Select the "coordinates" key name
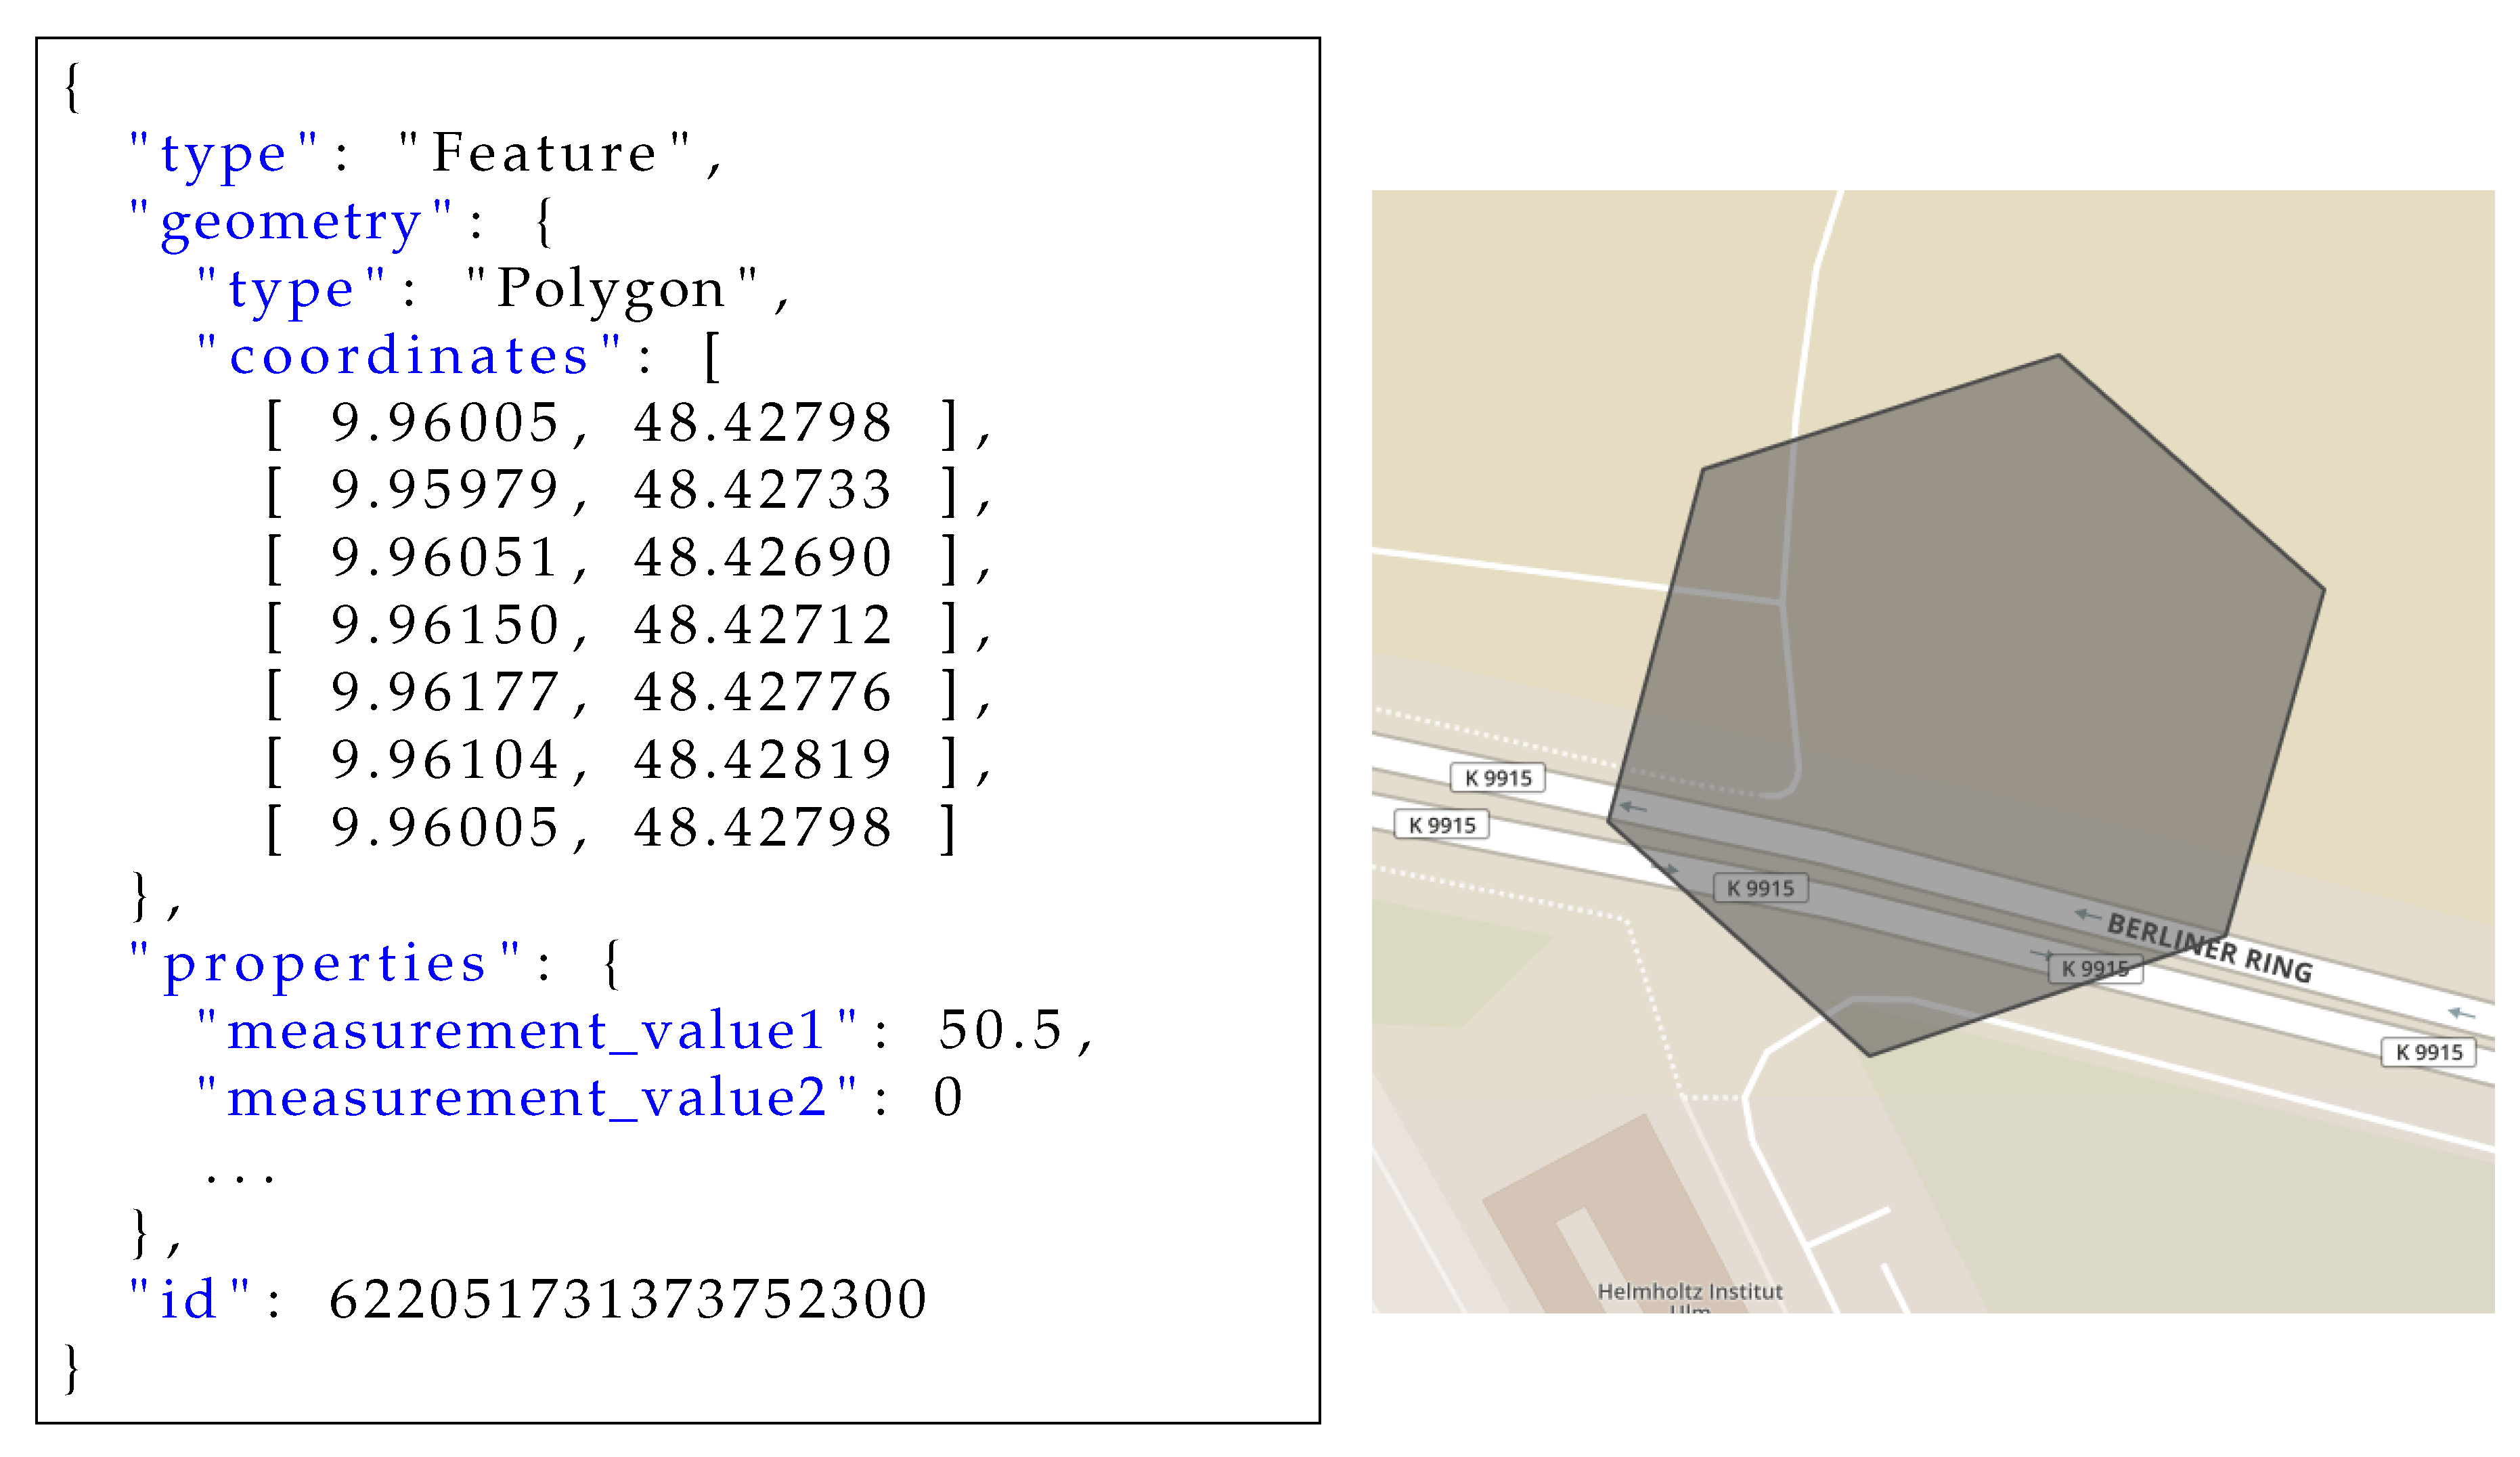The height and width of the screenshot is (1457, 2520). point(409,356)
